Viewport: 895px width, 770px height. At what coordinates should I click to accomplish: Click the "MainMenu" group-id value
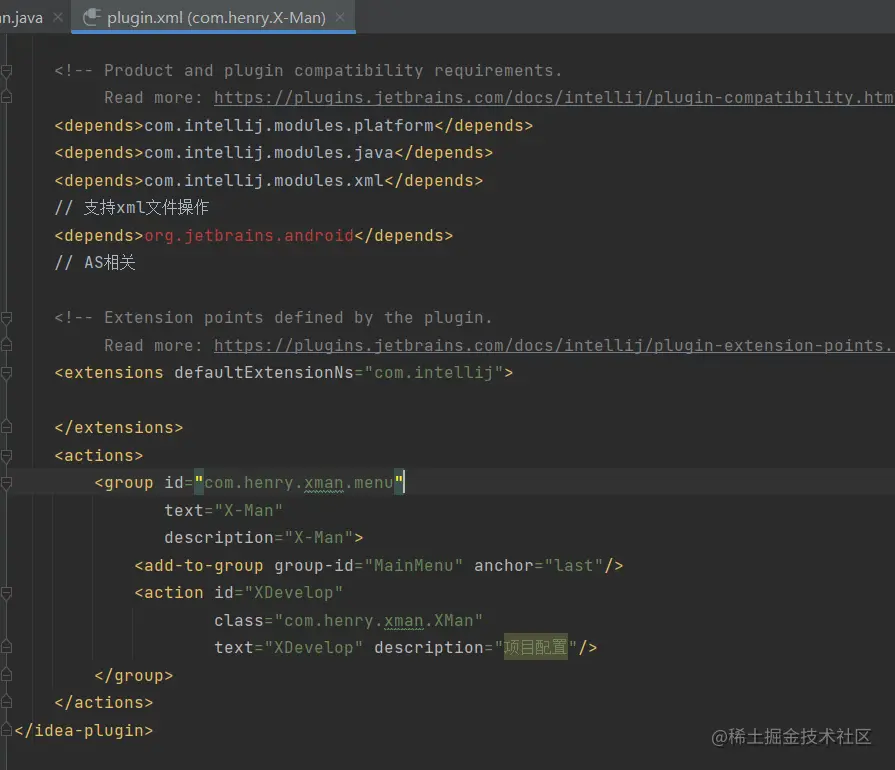(413, 566)
